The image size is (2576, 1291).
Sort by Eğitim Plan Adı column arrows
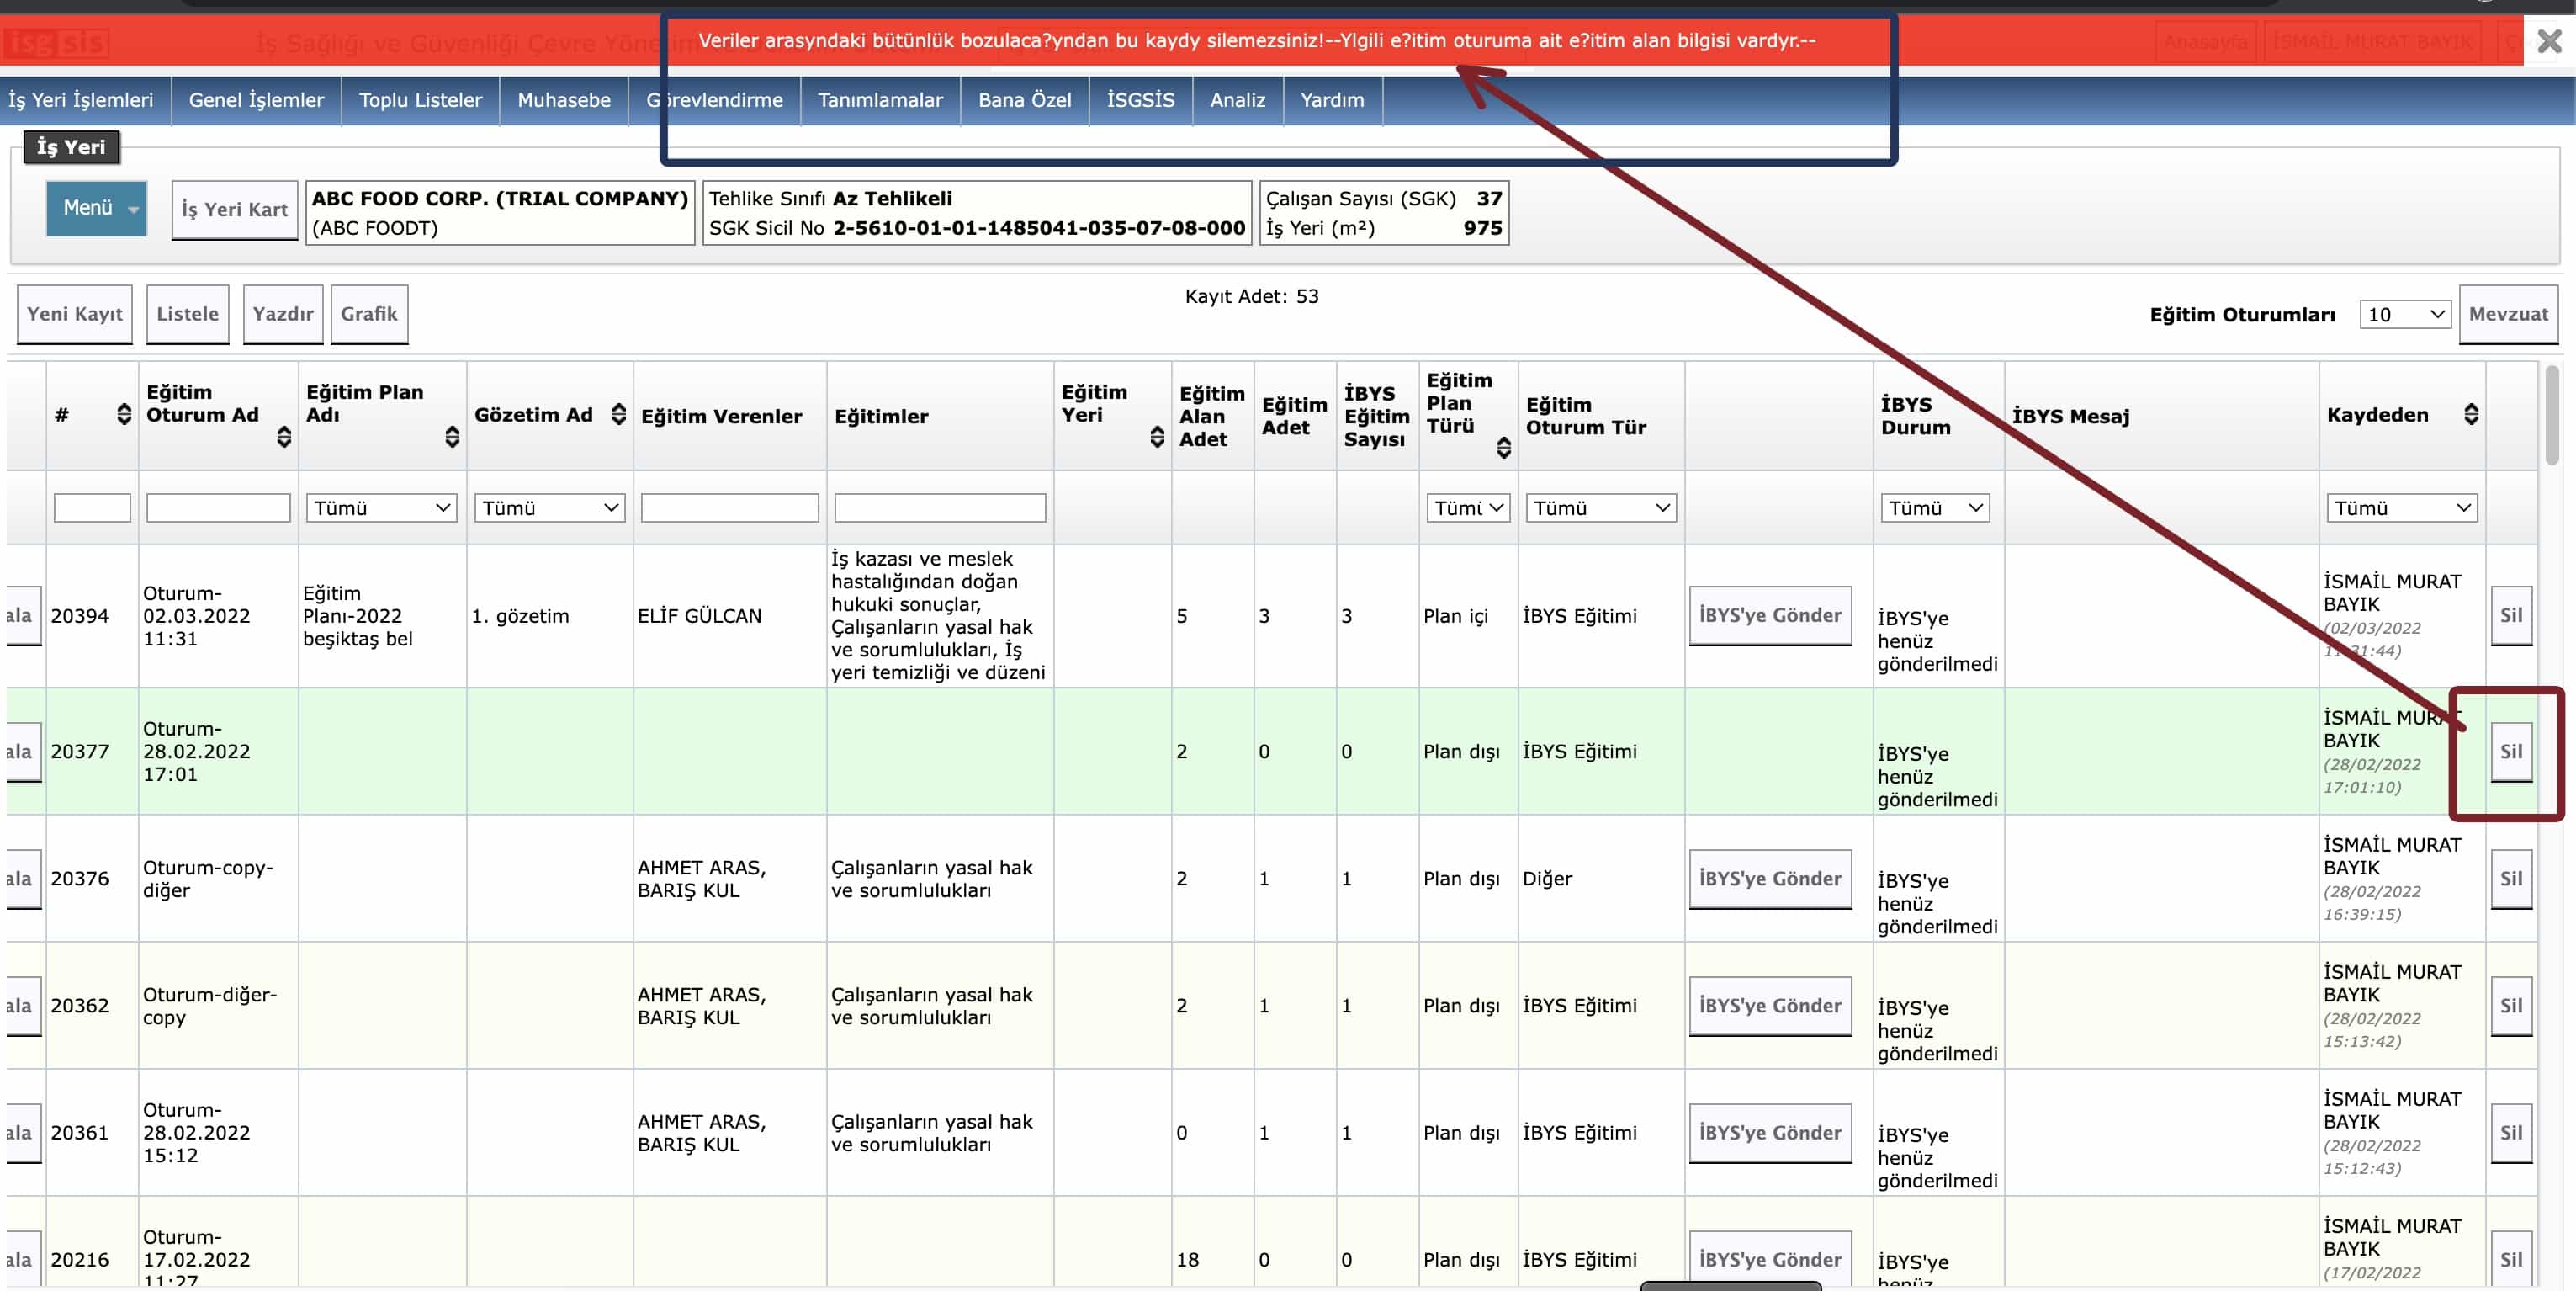452,437
